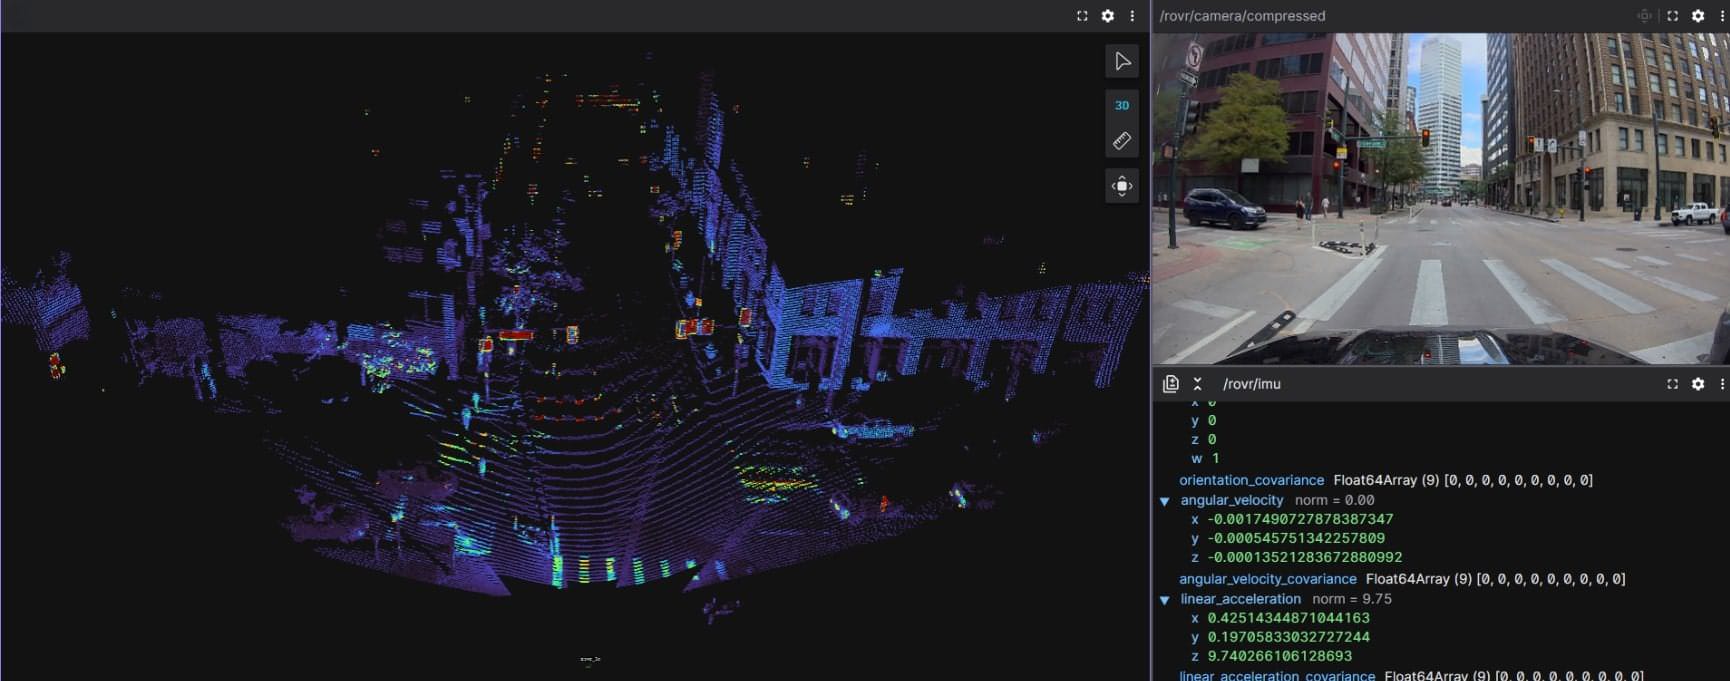Select linear acceleration y value 0.19705833032727244
The height and width of the screenshot is (681, 1730).
1288,637
